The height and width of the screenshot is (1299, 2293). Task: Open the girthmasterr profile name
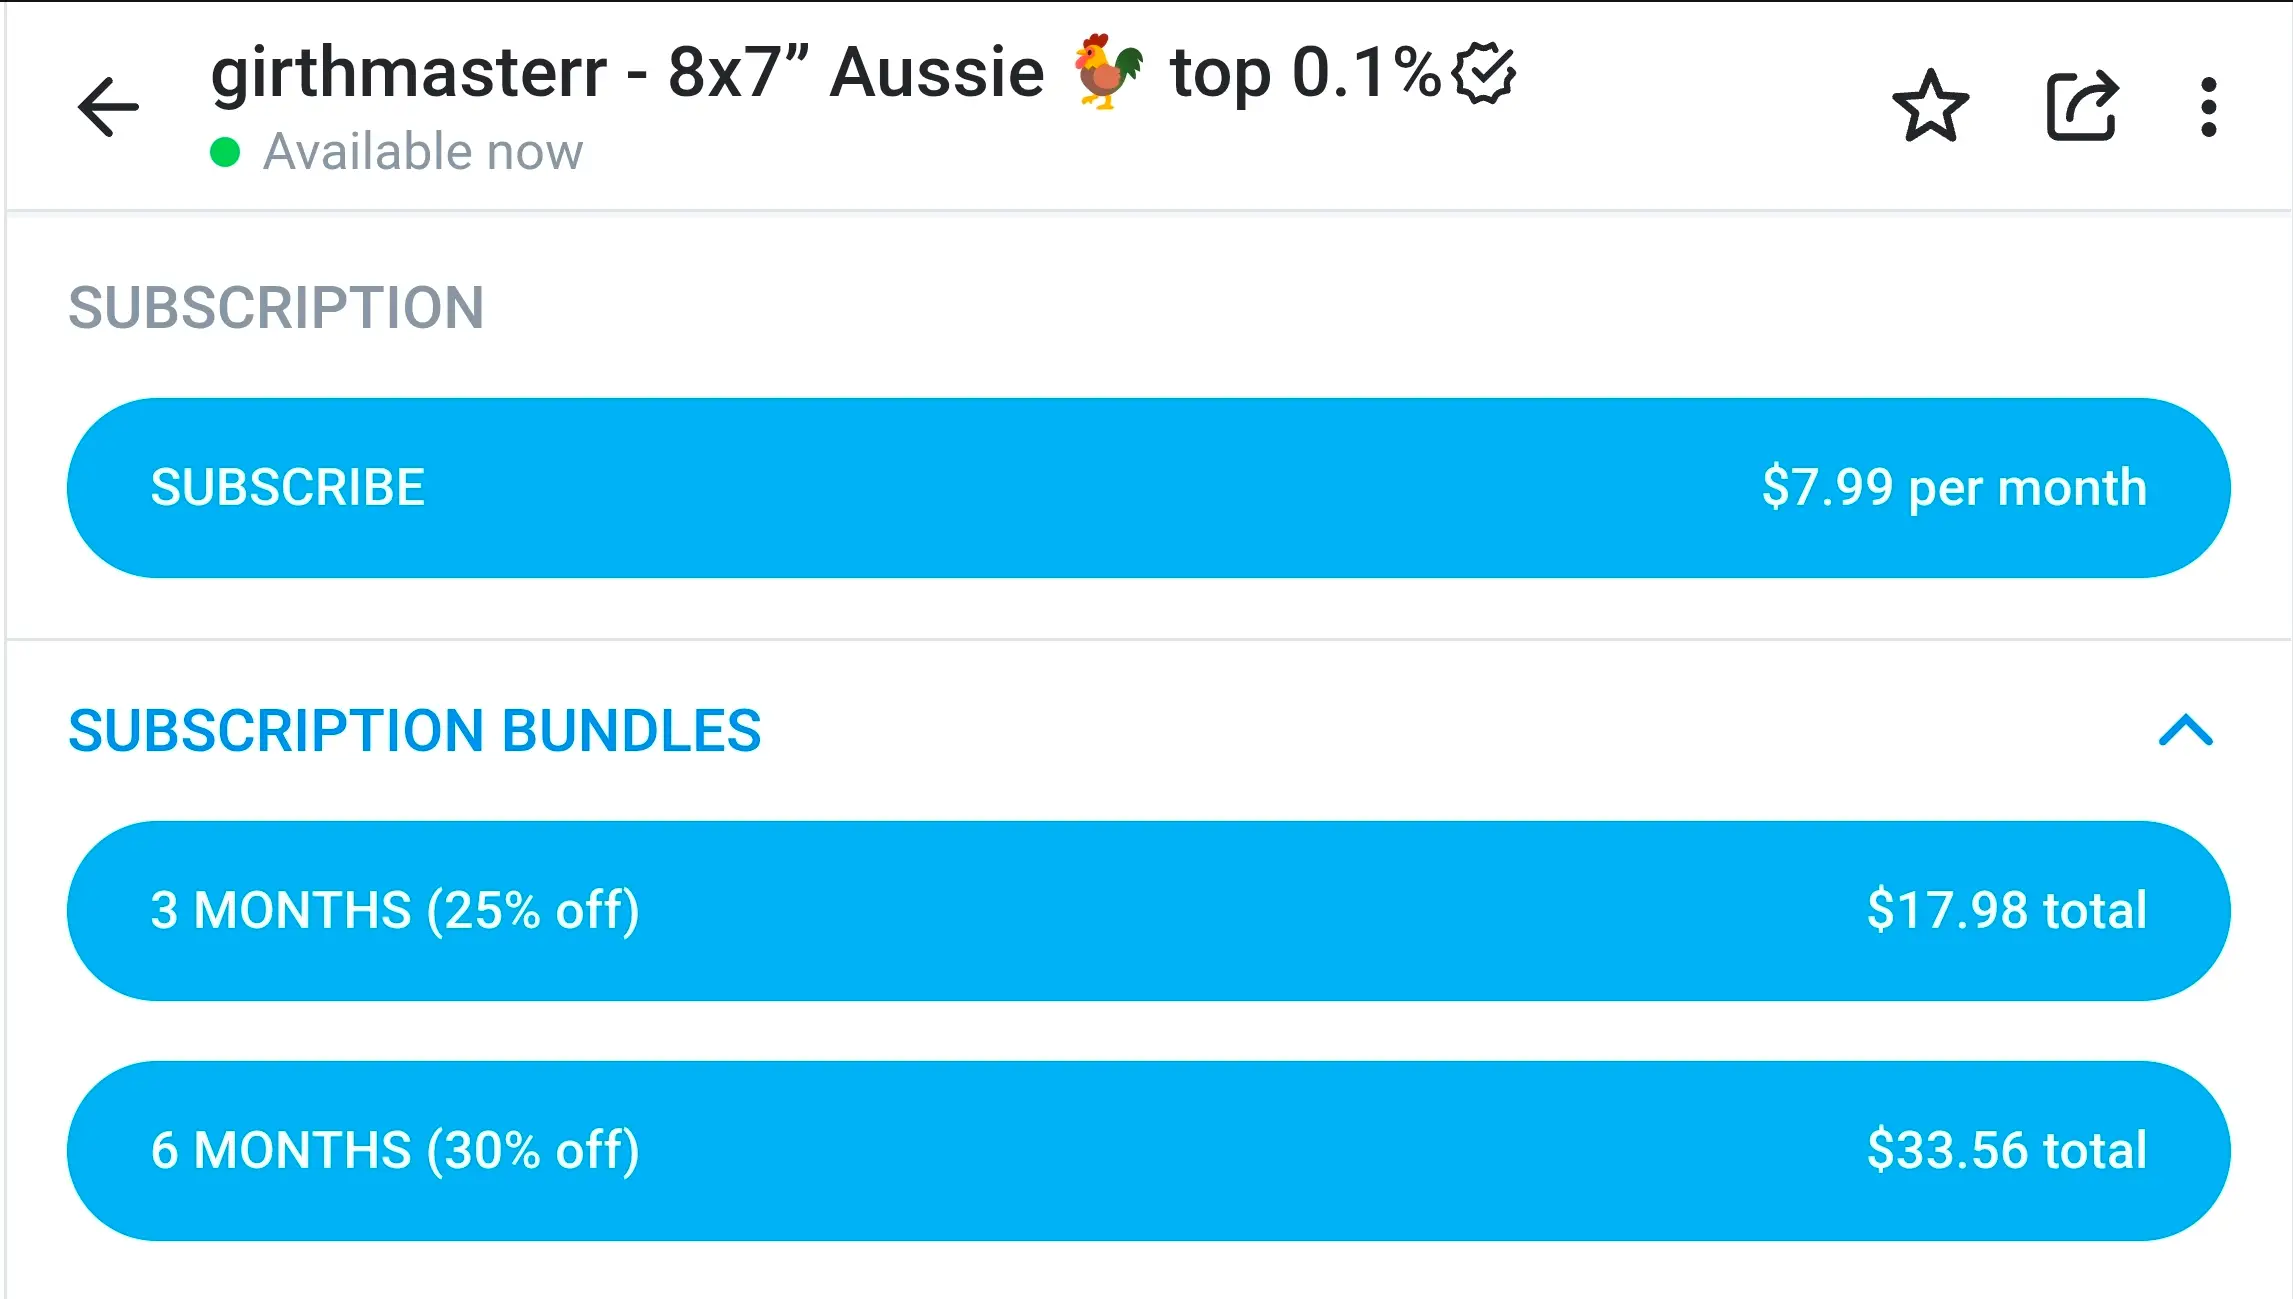[408, 73]
